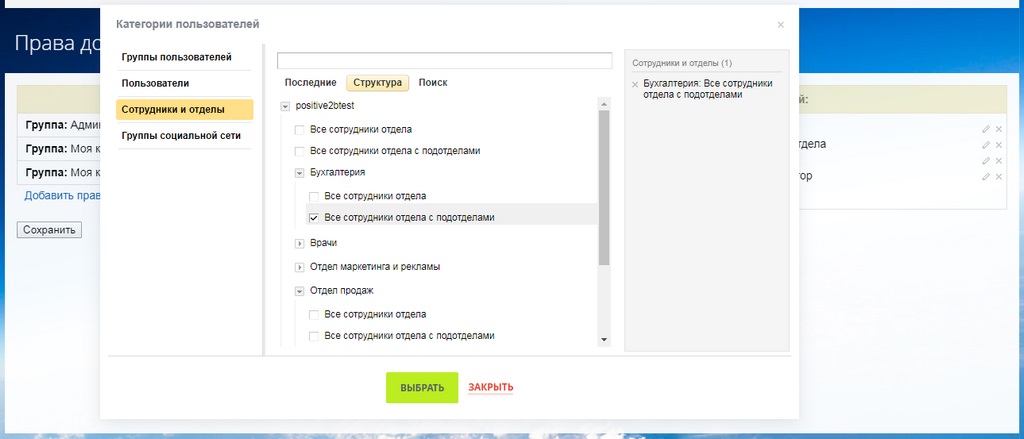1024x439 pixels.
Task: Click the green ВЫБРАТЬ button
Action: point(422,387)
